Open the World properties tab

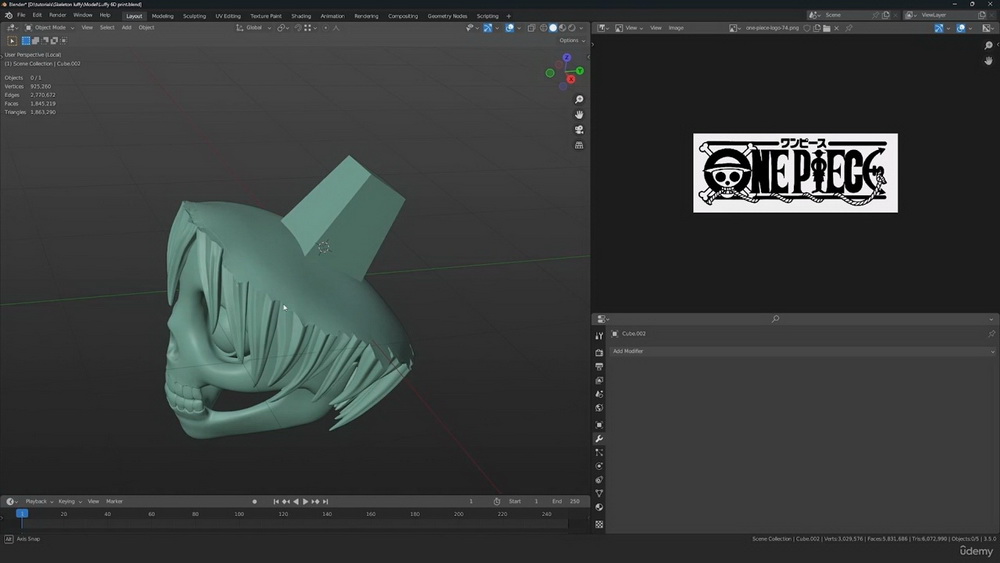599,408
